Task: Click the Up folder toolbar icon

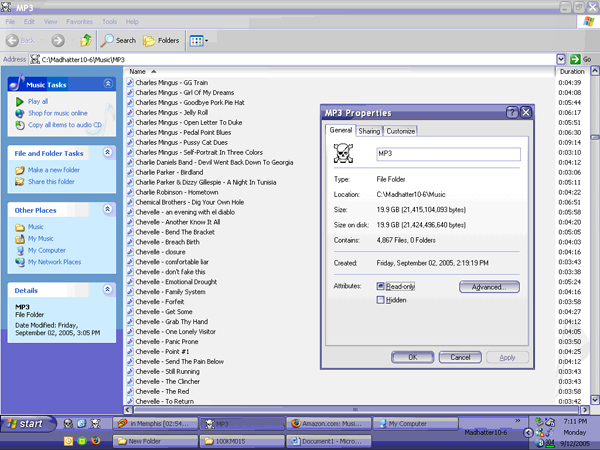Action: click(86, 41)
